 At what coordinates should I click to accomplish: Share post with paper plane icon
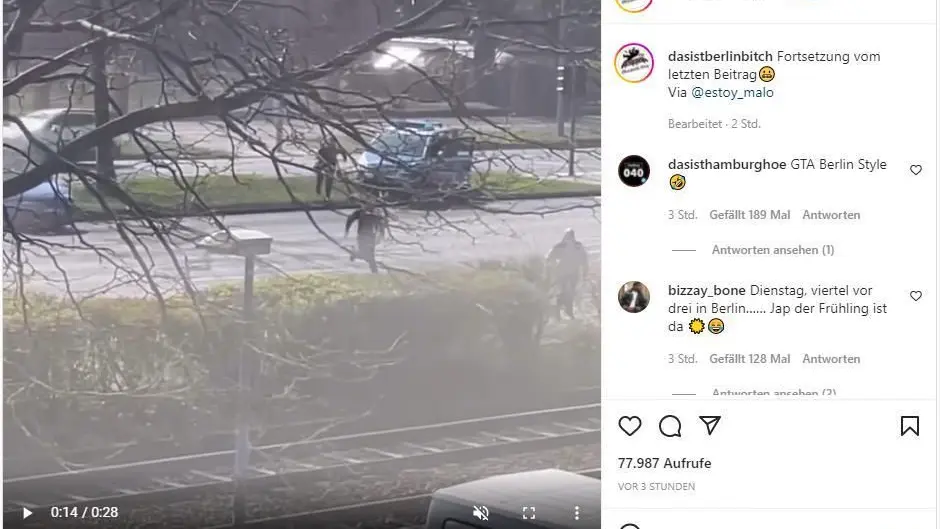click(x=710, y=425)
